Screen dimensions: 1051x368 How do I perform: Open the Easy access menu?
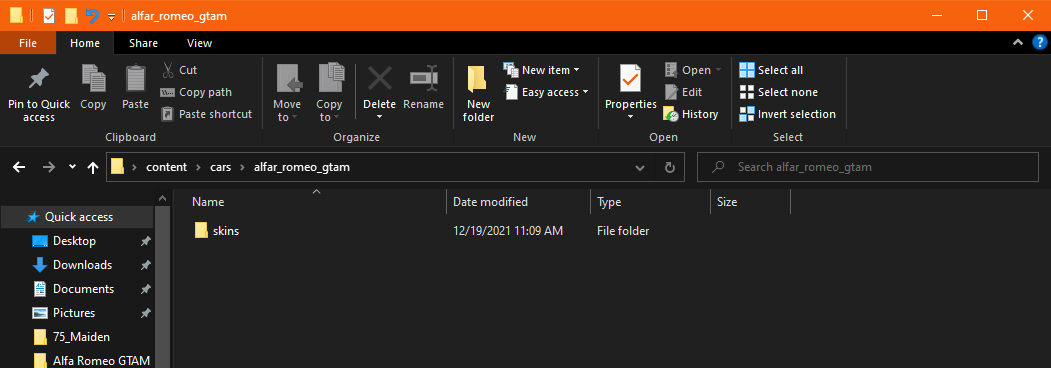(x=546, y=92)
